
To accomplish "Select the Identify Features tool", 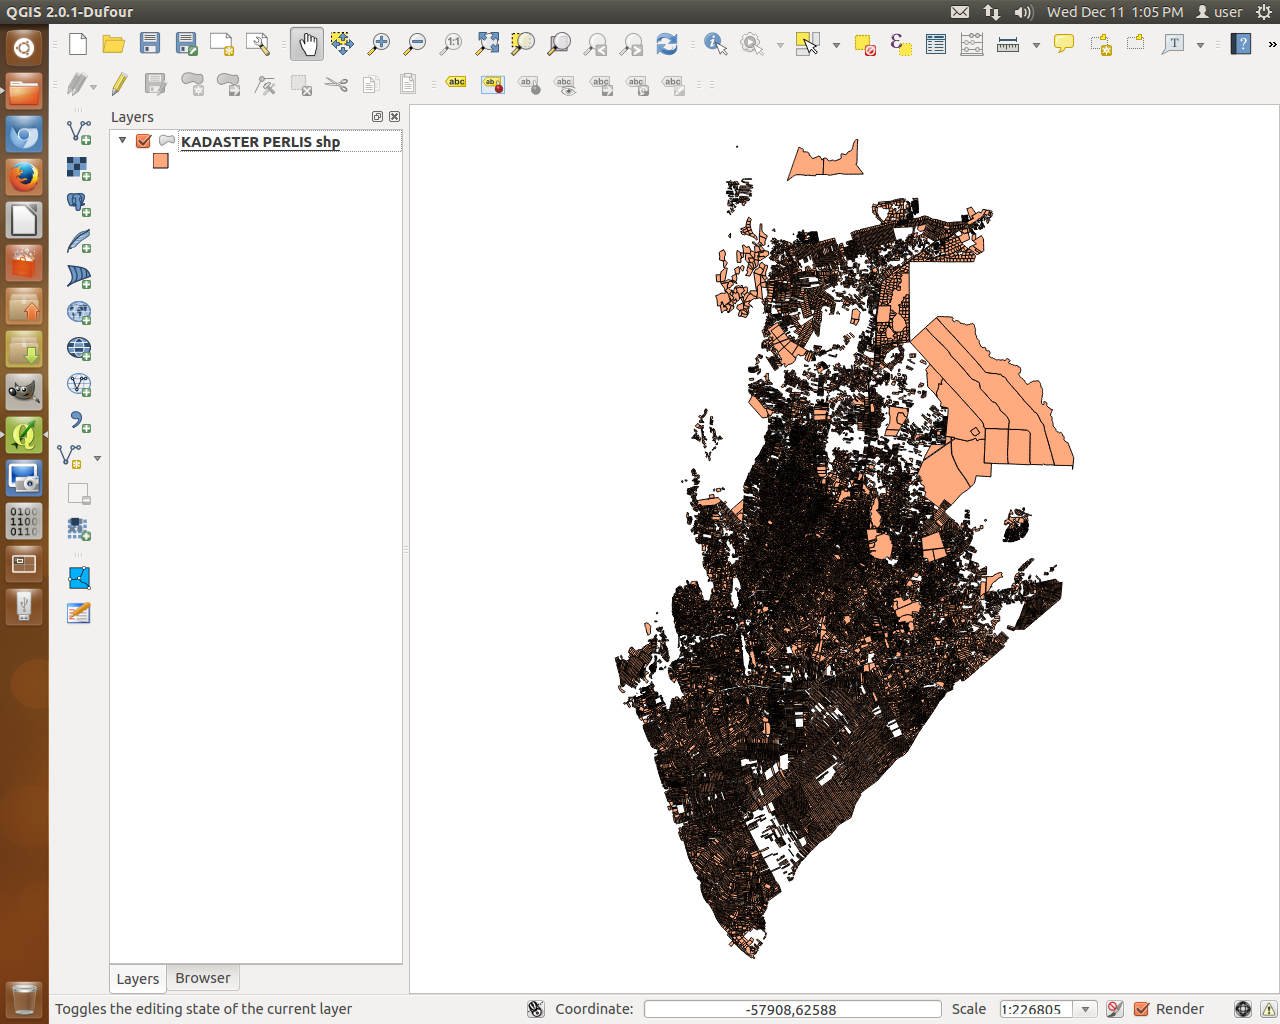I will click(x=713, y=44).
